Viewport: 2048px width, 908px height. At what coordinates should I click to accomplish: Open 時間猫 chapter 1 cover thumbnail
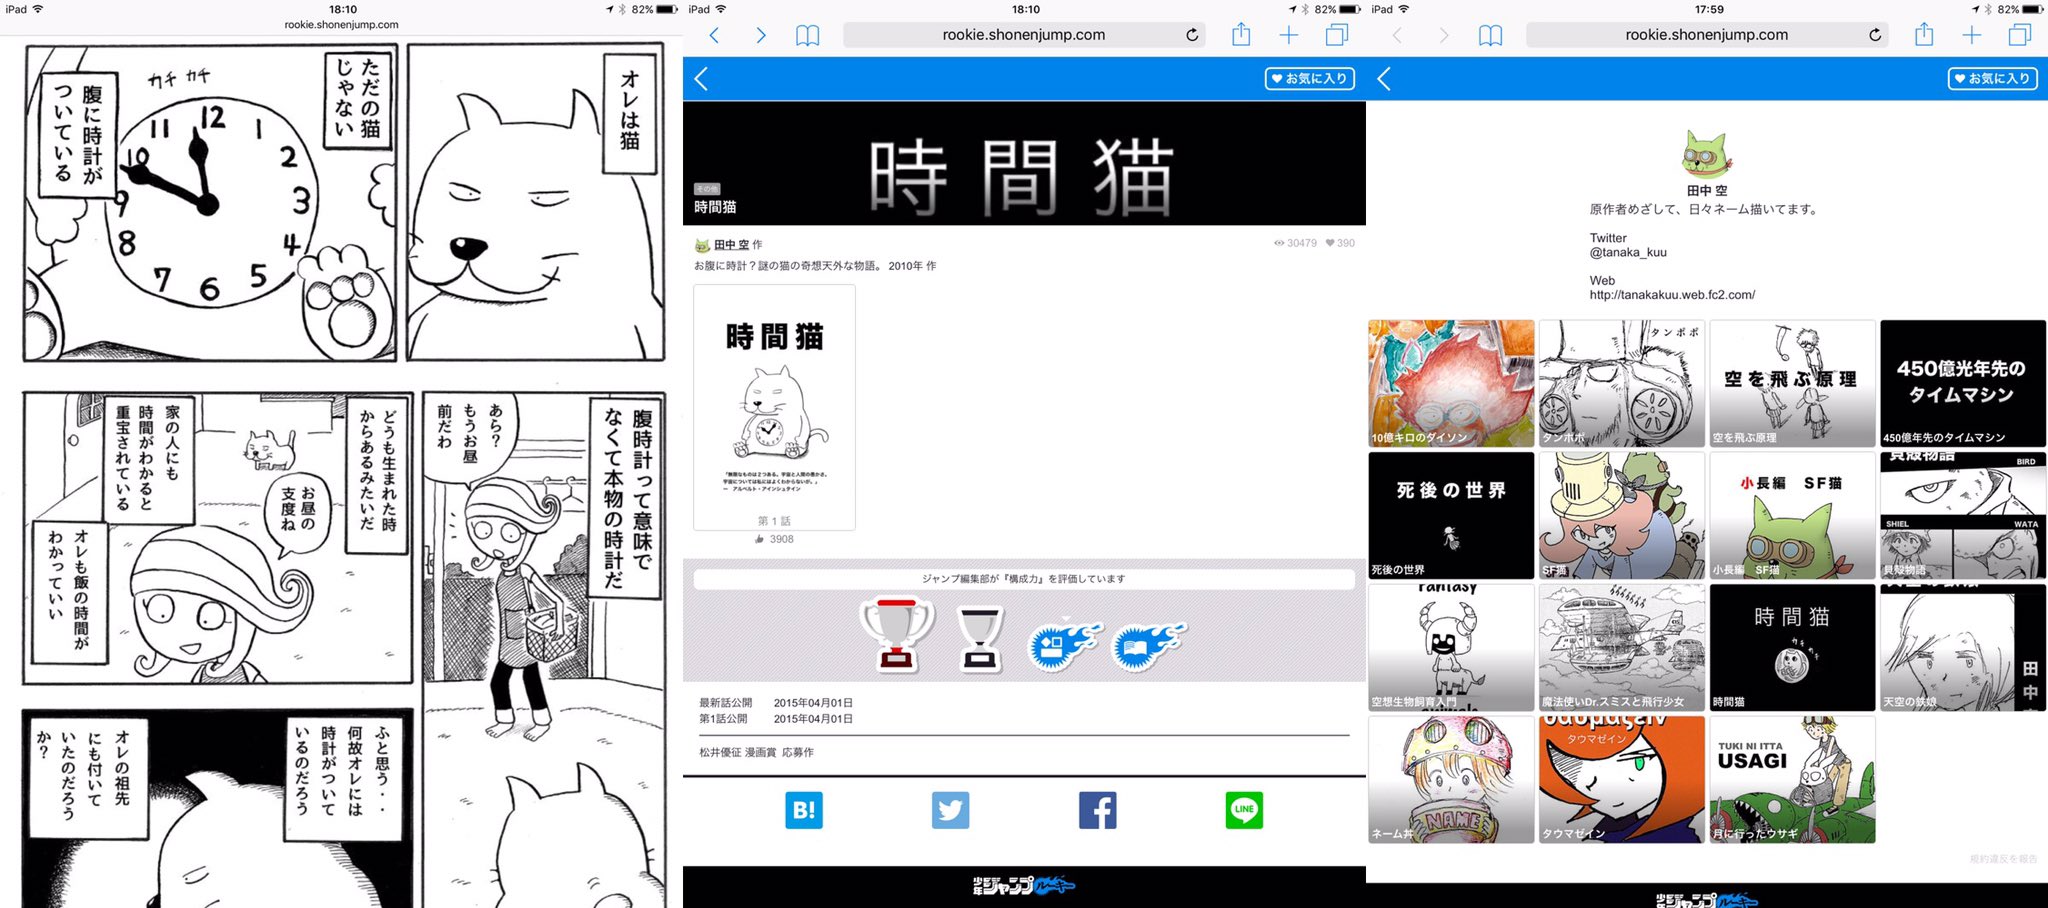click(x=775, y=407)
